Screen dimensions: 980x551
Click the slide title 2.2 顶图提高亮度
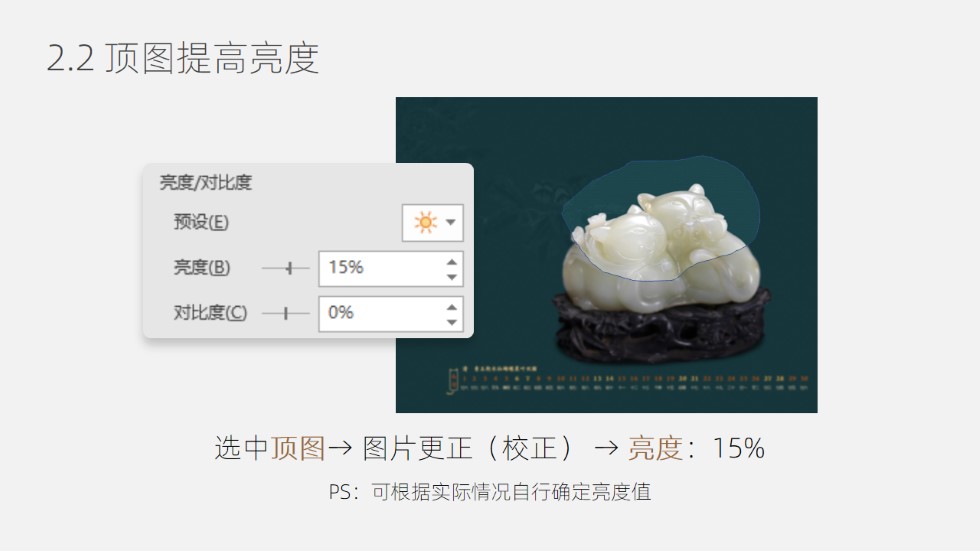coord(182,58)
